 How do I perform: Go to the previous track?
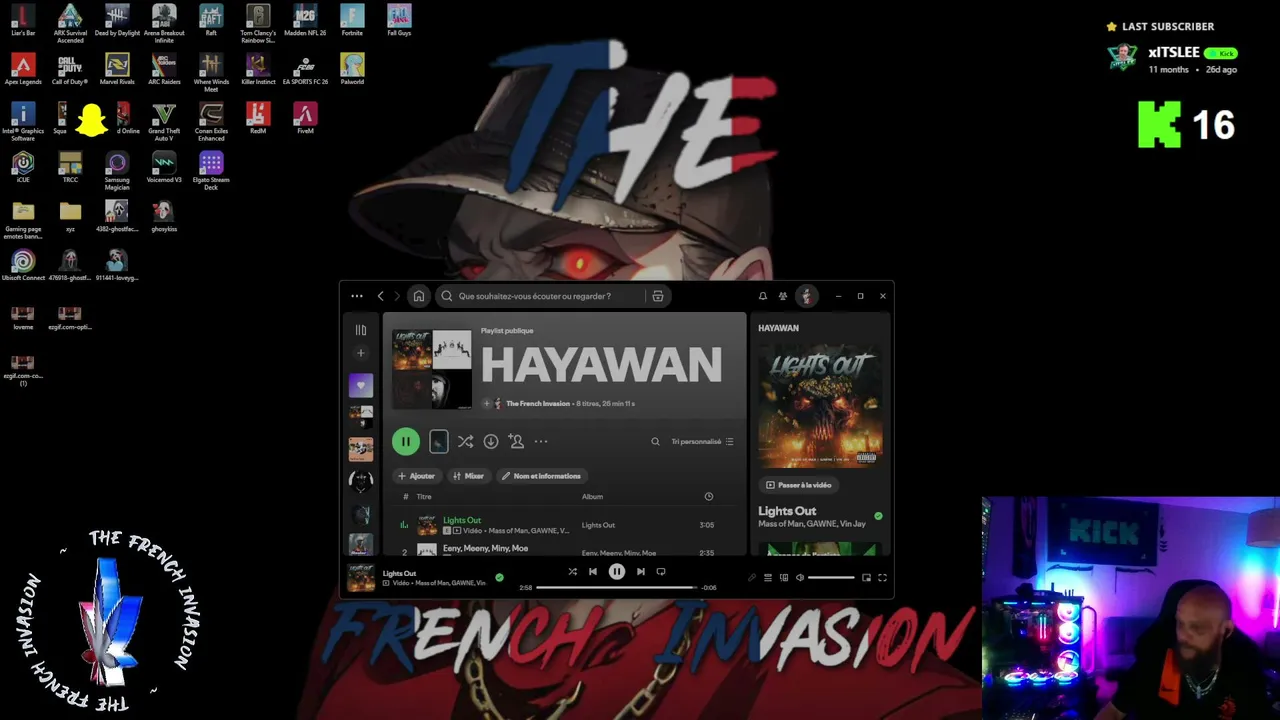coord(593,572)
